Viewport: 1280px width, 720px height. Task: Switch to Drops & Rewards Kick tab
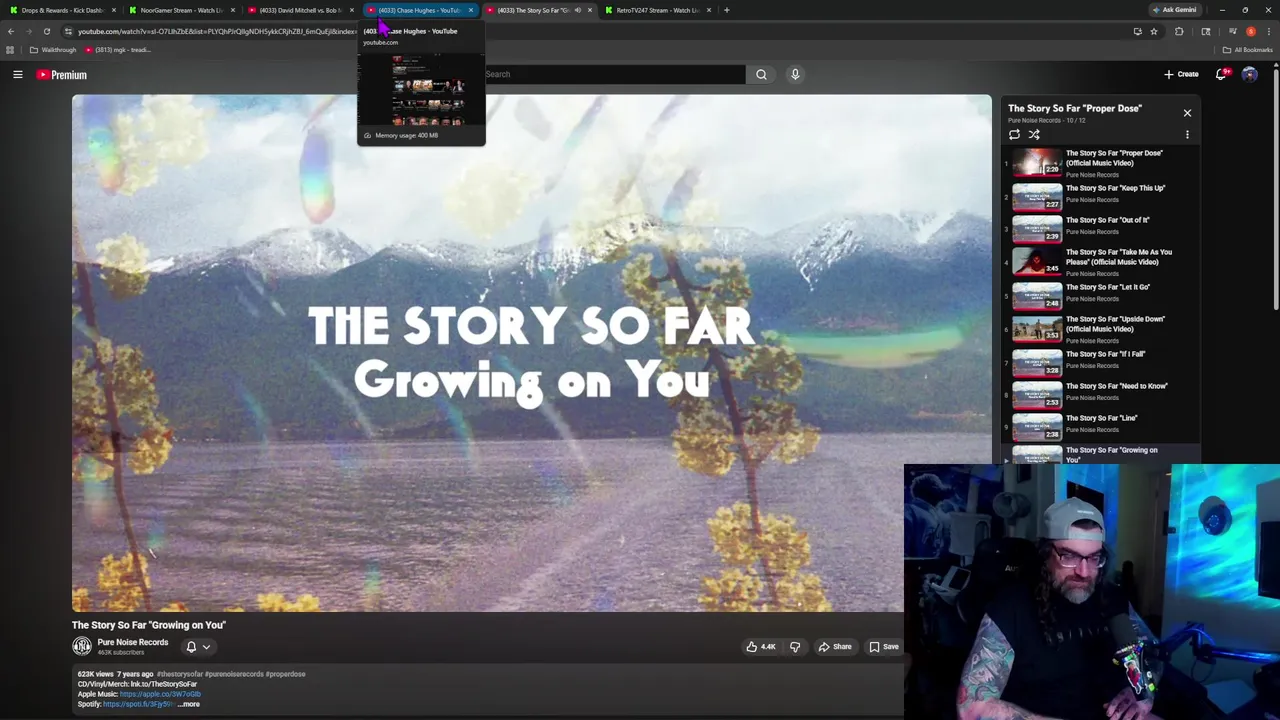pyautogui.click(x=60, y=10)
